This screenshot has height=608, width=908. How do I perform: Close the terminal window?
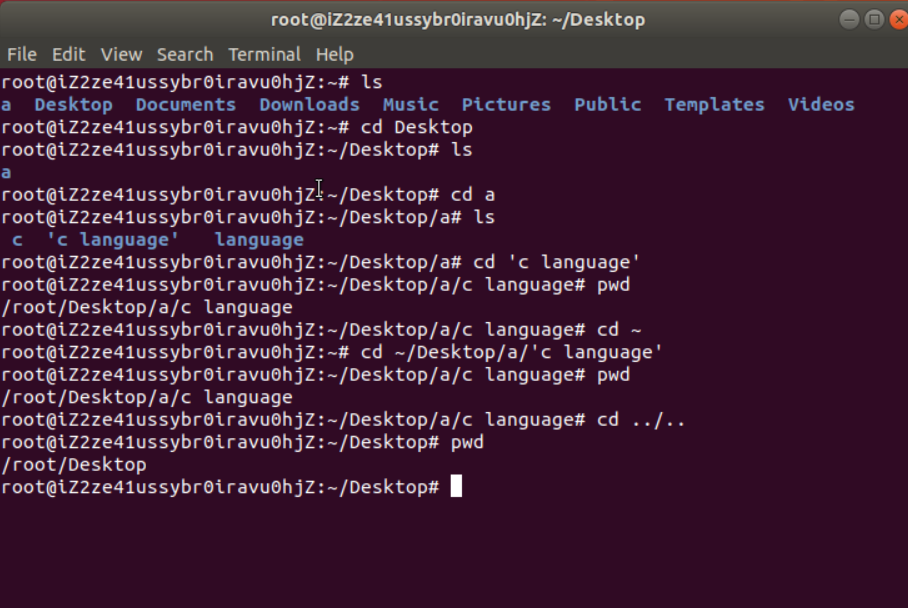(898, 20)
